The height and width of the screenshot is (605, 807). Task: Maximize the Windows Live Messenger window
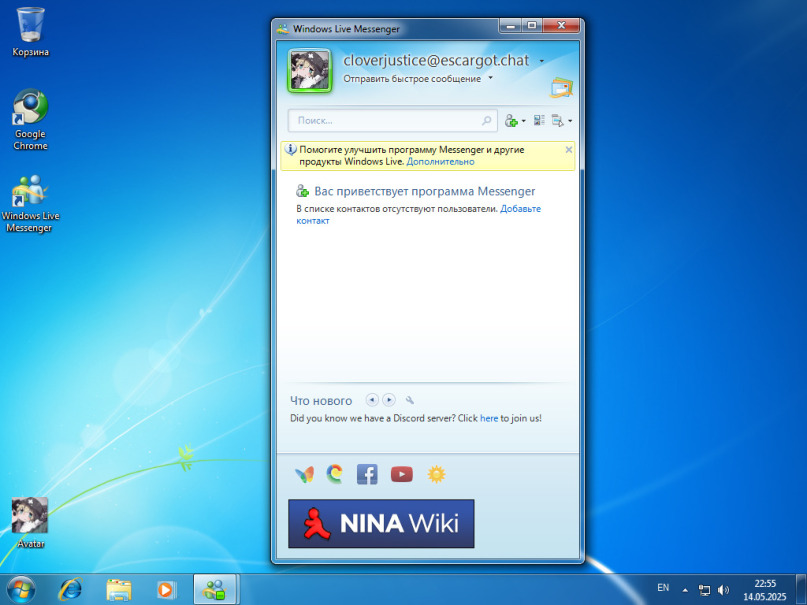point(532,25)
